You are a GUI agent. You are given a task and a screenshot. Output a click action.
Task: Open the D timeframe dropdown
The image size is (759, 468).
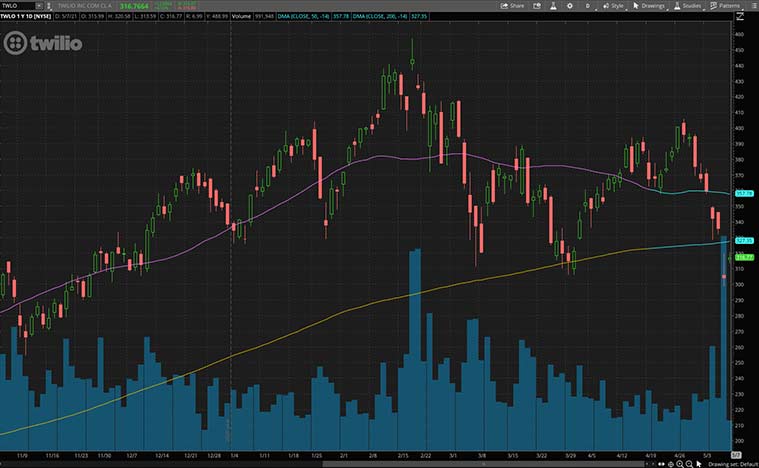tap(588, 5)
